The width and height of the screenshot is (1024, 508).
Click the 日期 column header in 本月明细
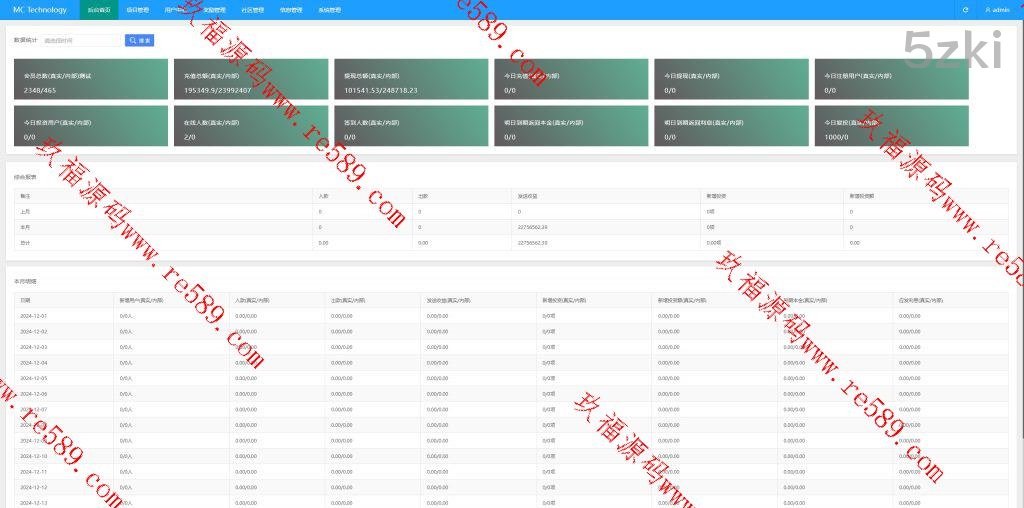tap(26, 300)
